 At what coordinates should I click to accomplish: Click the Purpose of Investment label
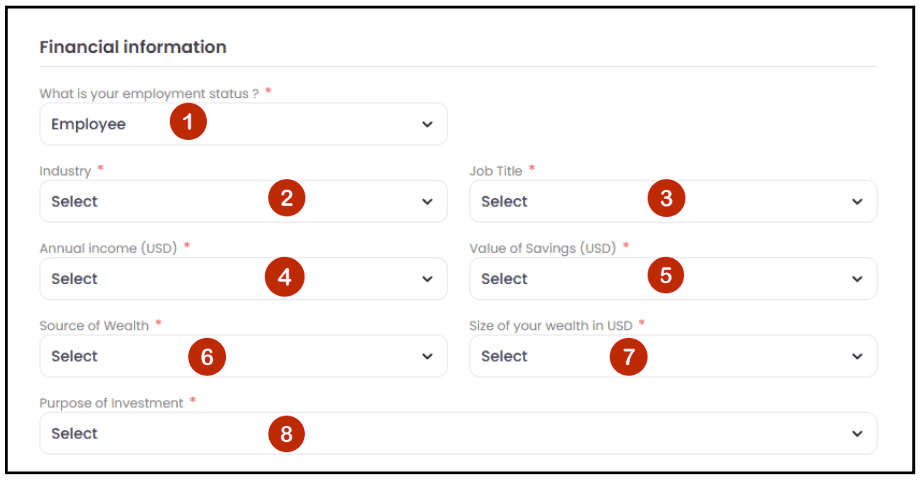point(112,403)
